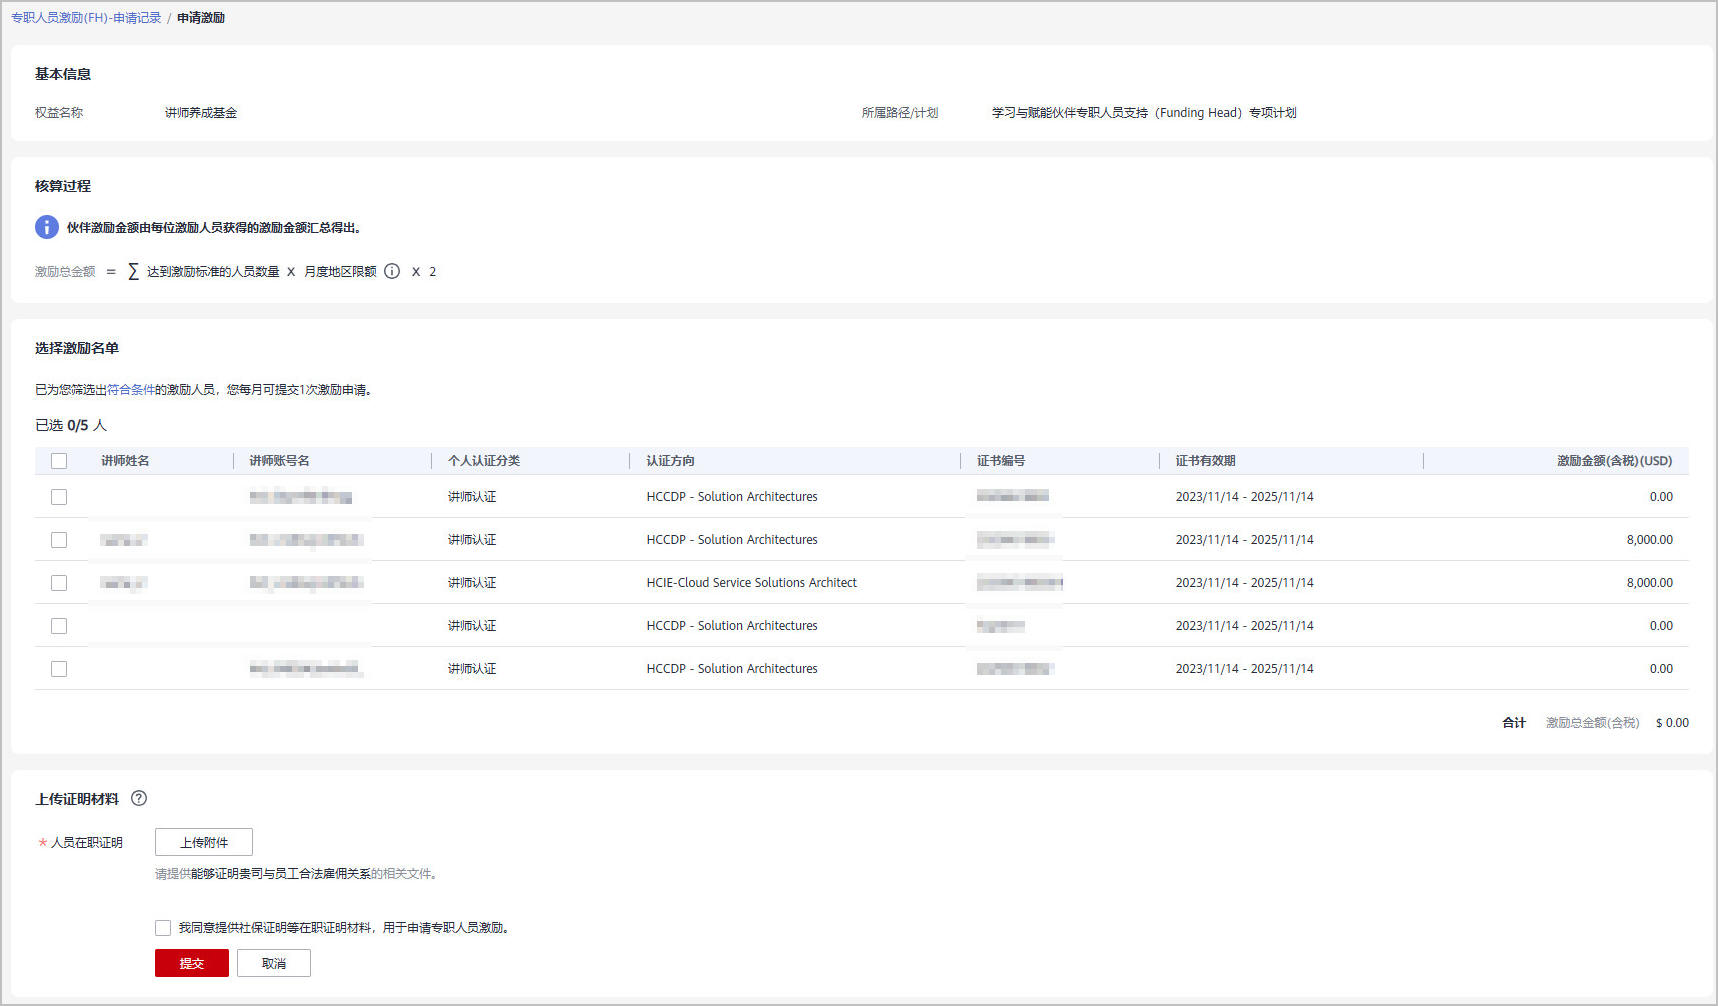Check the HCIE-Cloud Service Solutions Architect row
Image resolution: width=1718 pixels, height=1006 pixels.
(x=59, y=583)
